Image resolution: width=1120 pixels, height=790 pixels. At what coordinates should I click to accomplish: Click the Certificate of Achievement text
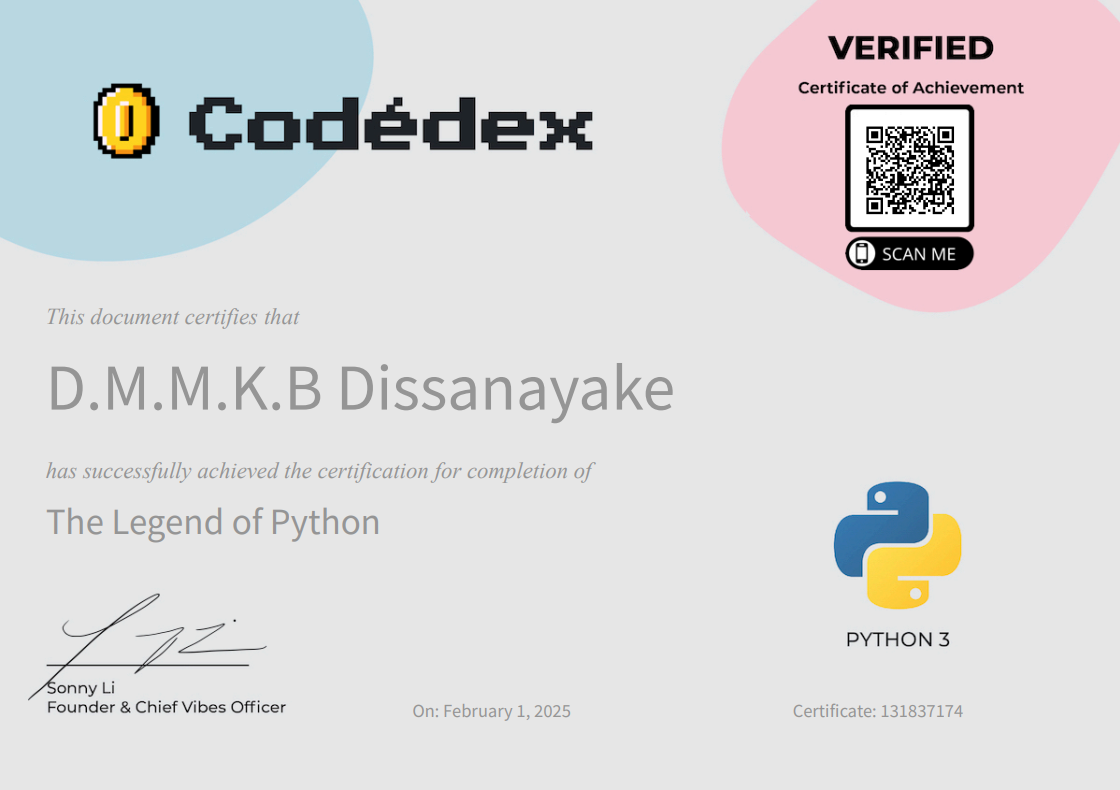tap(910, 88)
